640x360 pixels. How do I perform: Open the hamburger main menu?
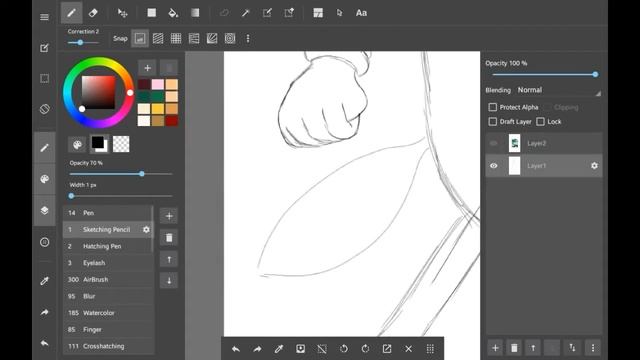[44, 17]
